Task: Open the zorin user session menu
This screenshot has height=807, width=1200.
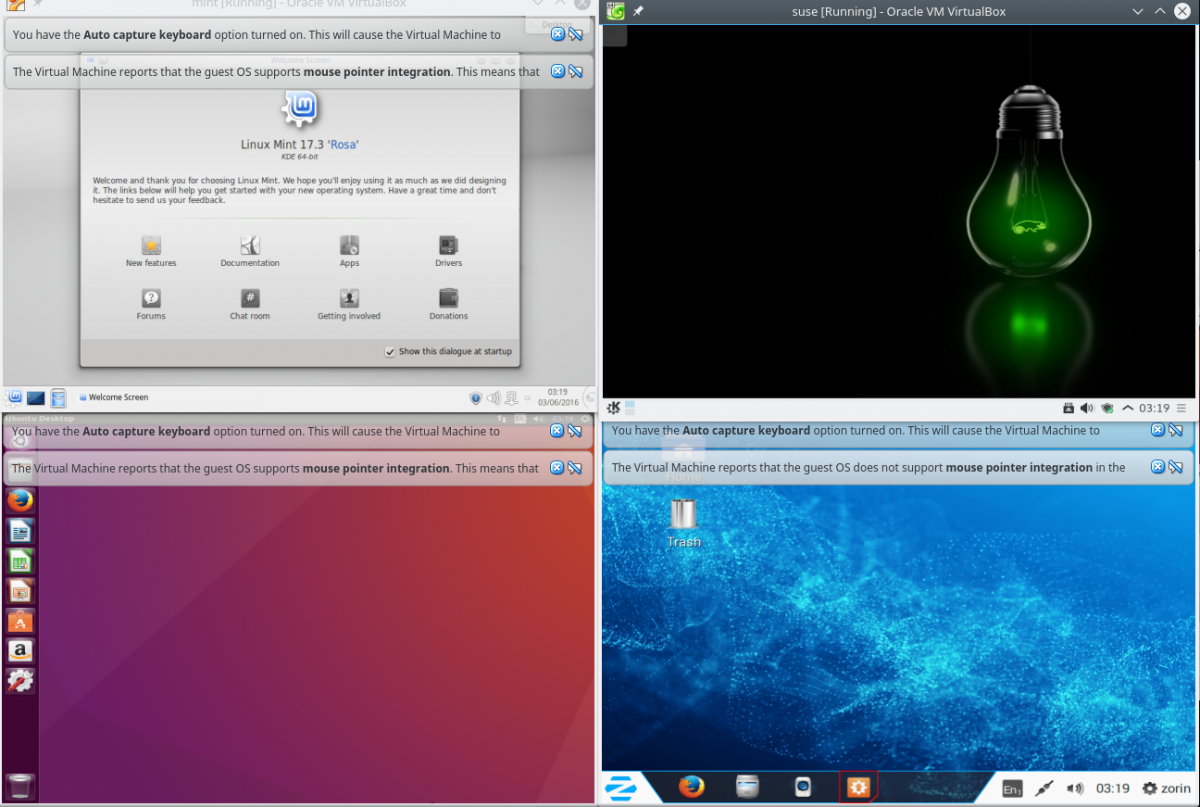Action: (x=1167, y=788)
